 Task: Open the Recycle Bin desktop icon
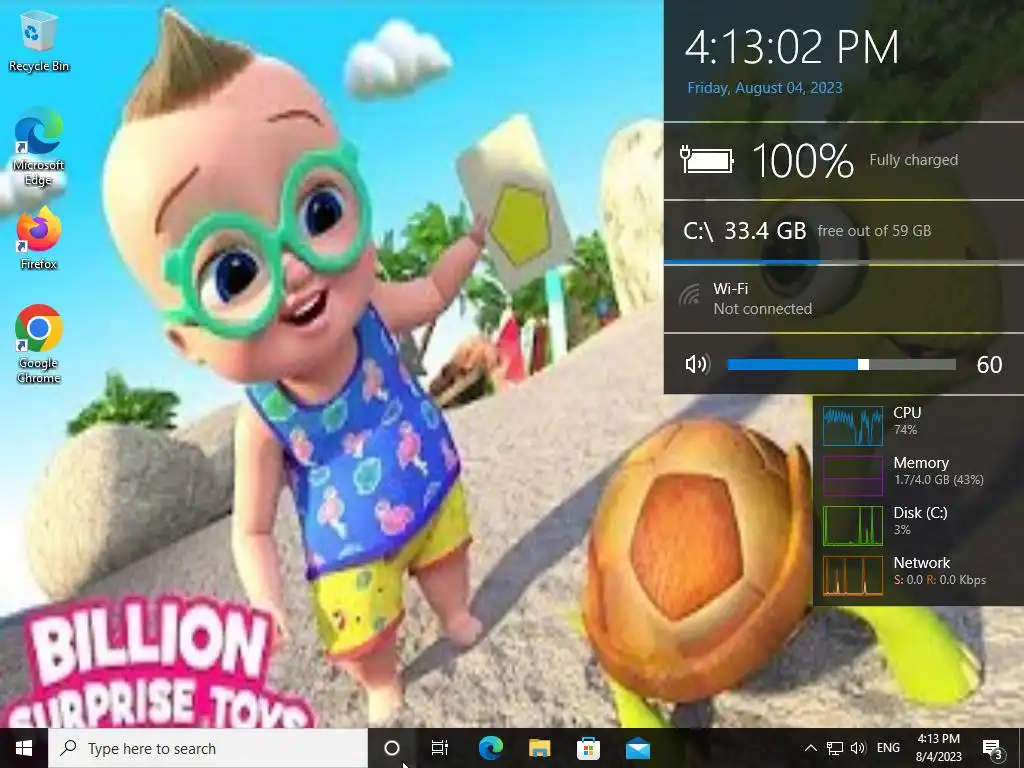coord(39,43)
